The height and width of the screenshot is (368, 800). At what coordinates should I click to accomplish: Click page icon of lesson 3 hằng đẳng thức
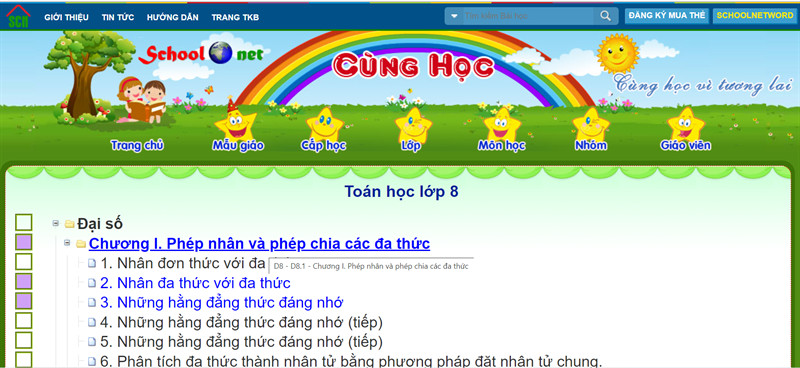click(x=92, y=303)
